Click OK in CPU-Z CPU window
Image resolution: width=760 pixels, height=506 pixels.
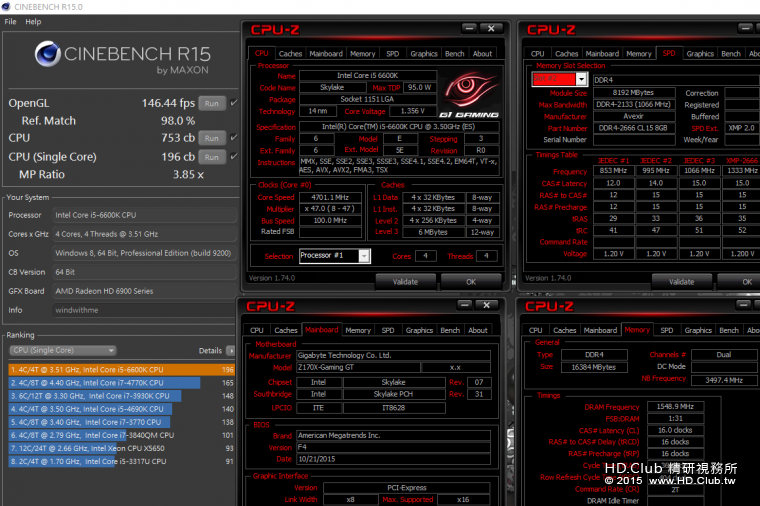pos(471,282)
